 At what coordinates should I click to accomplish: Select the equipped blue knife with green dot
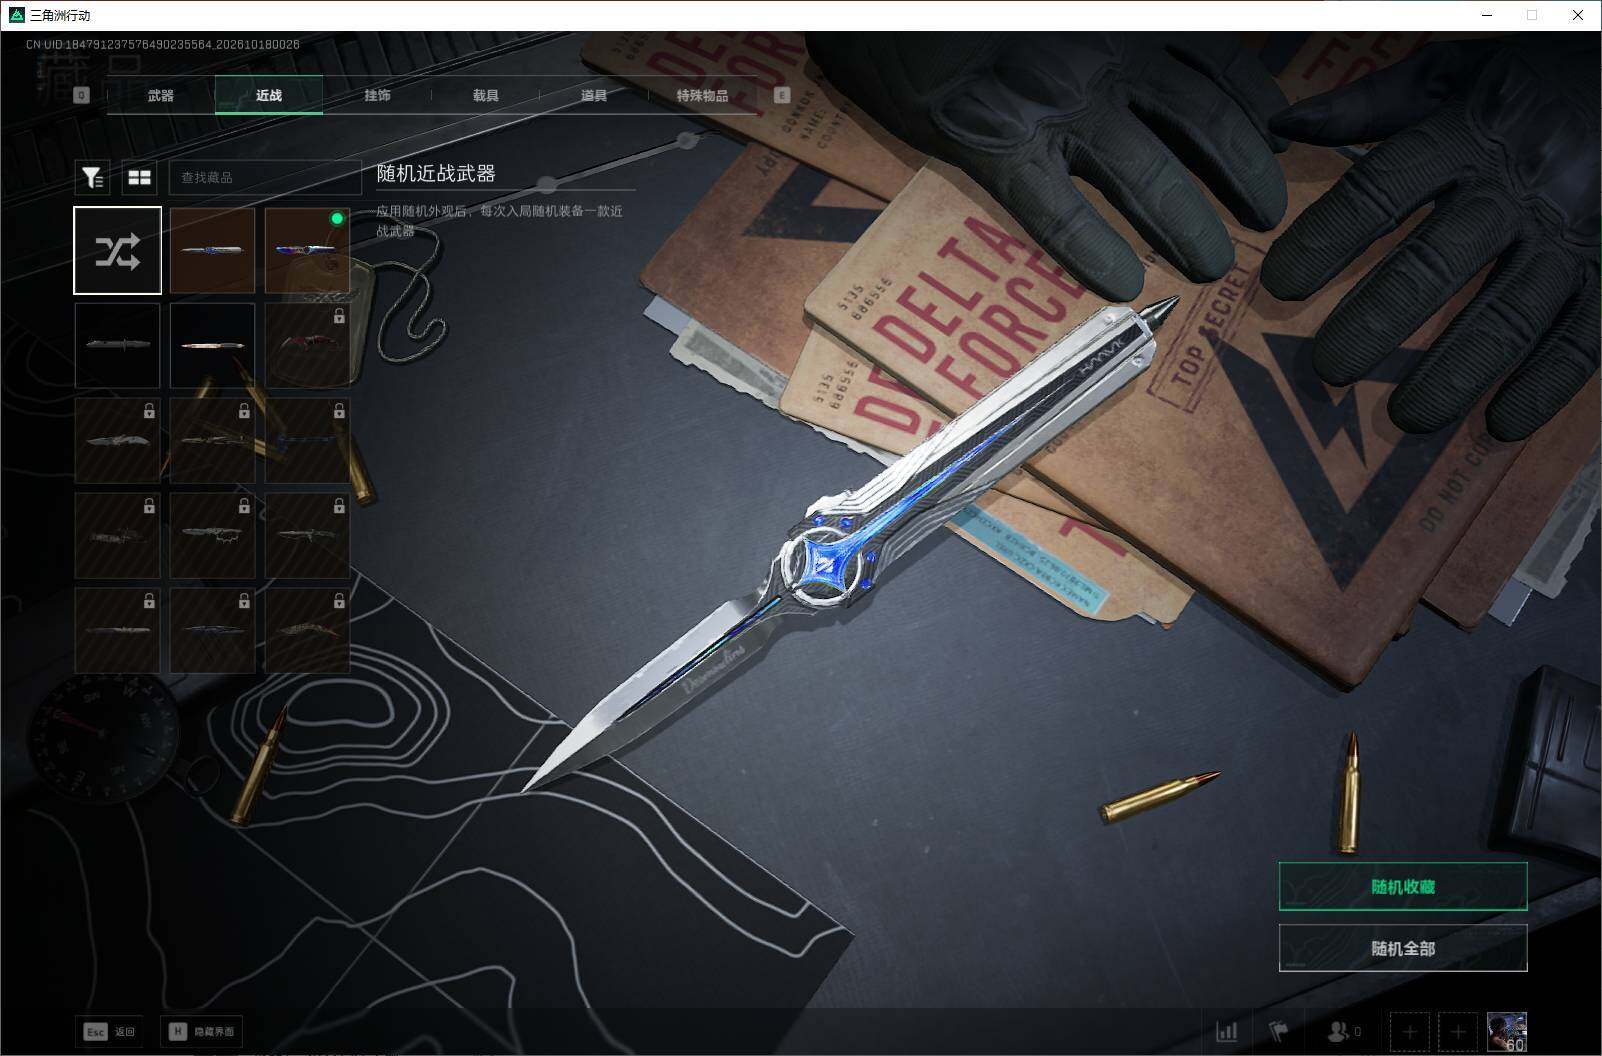click(x=307, y=250)
